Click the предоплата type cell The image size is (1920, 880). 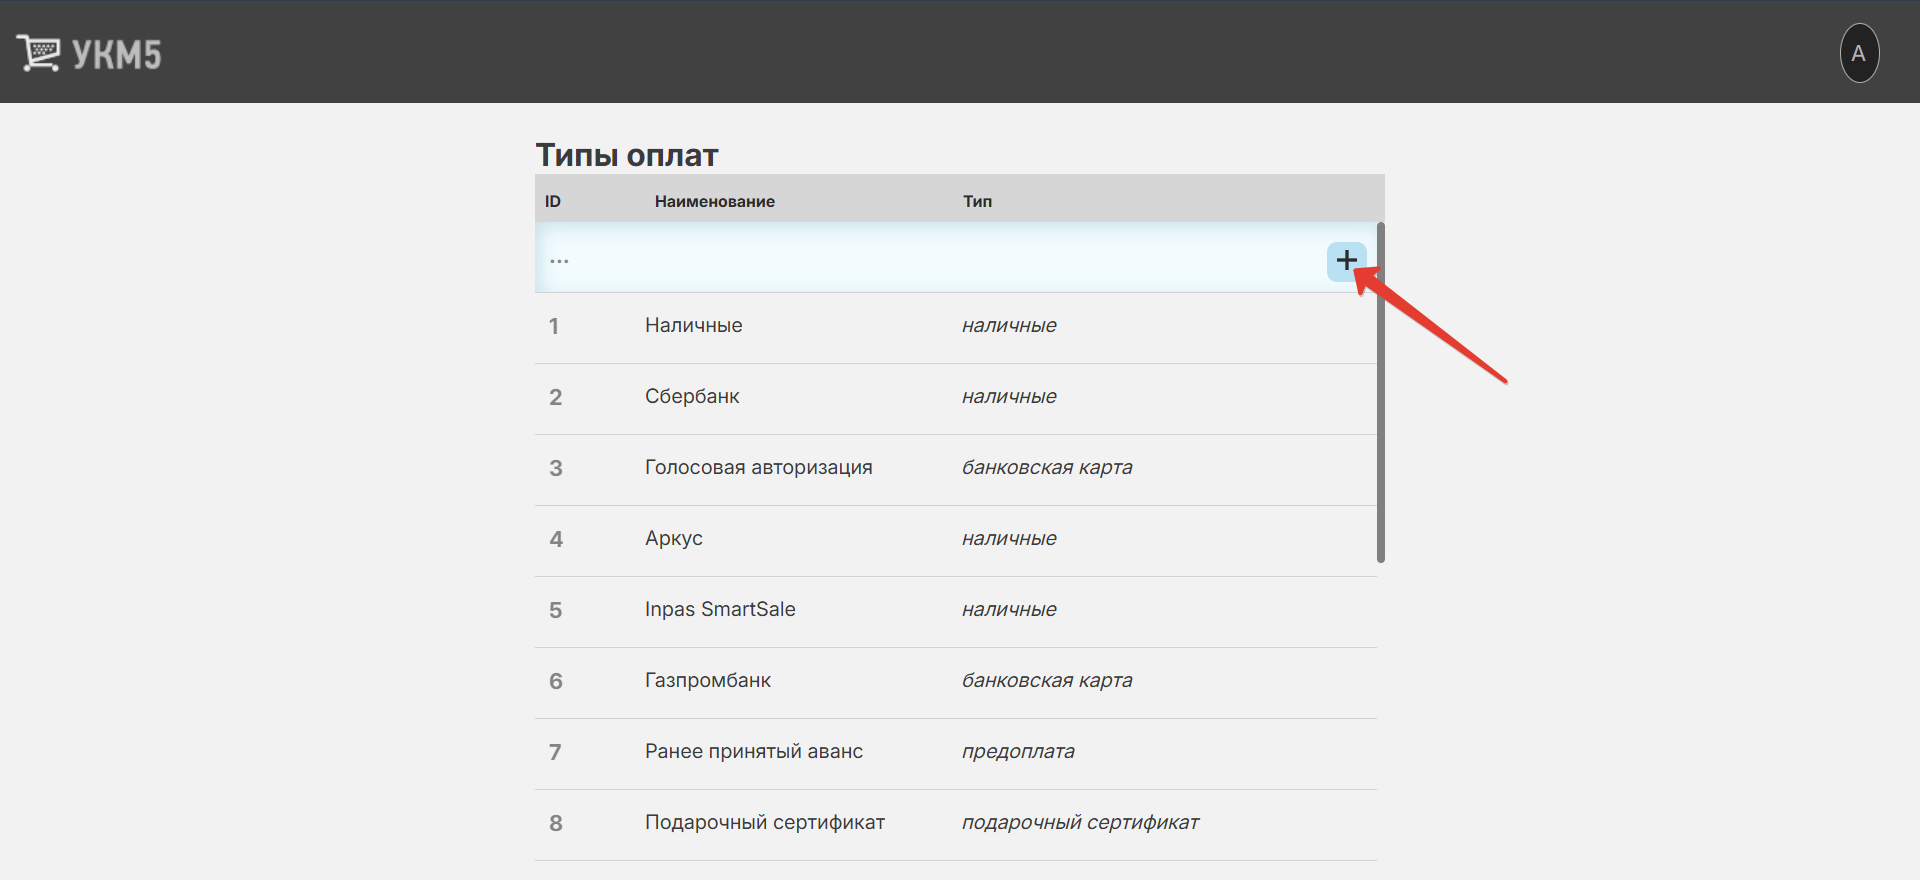[1018, 752]
